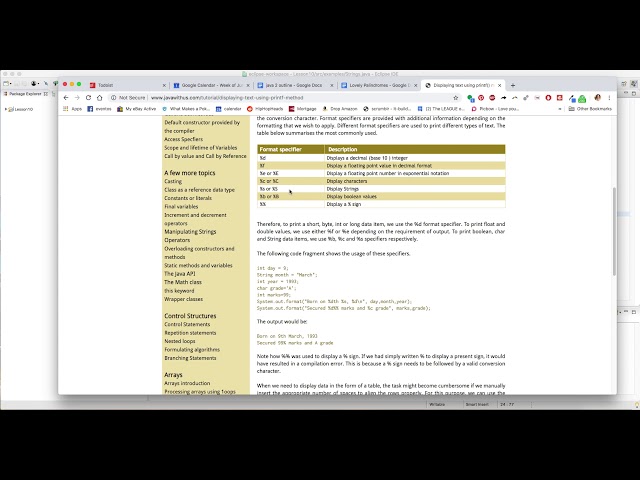Click the Display Strings table cell
The width and height of the screenshot is (640, 480).
click(415, 189)
